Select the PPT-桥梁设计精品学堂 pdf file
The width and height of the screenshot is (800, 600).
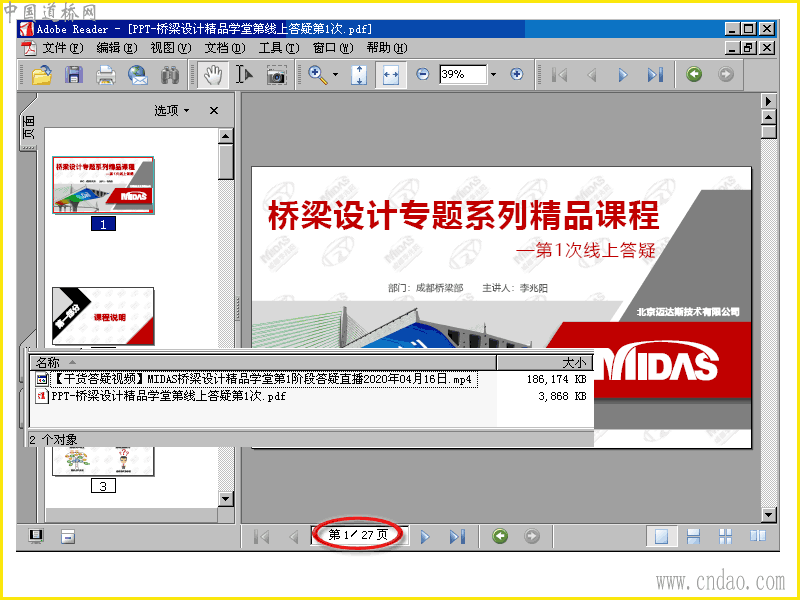[168, 396]
